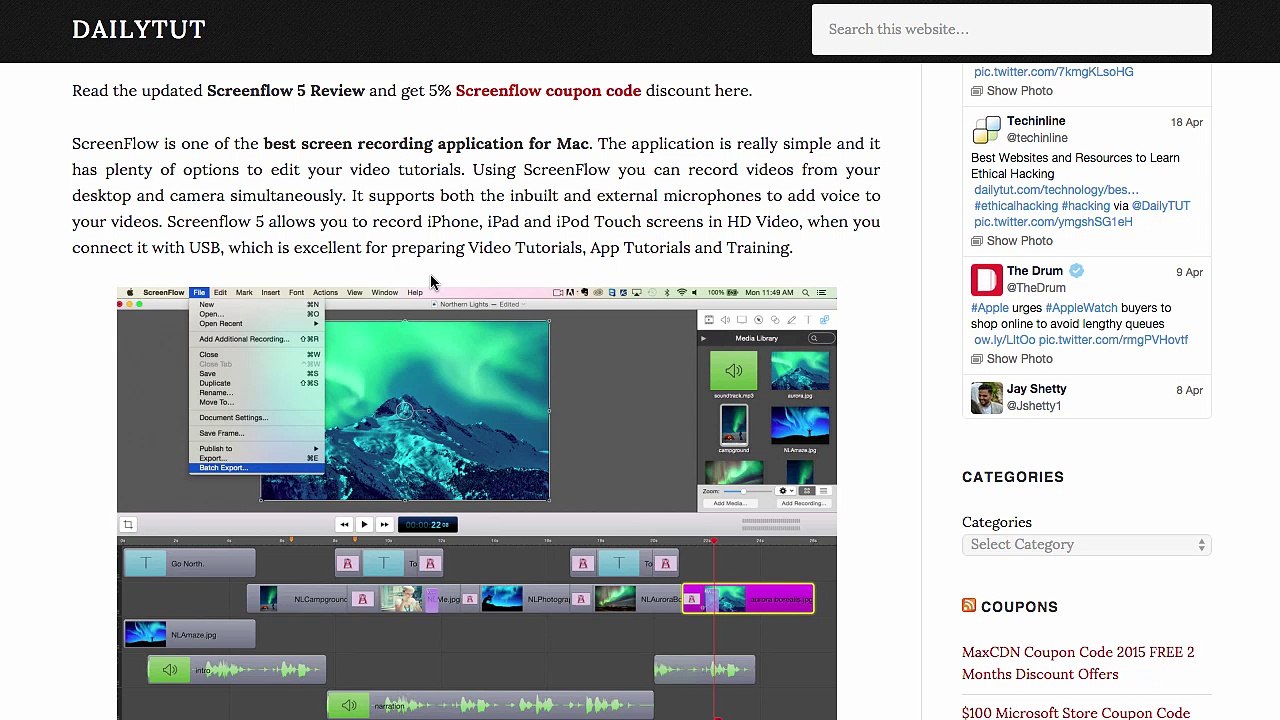
Task: Click the RSS feed icon beside Coupons
Action: [x=969, y=605]
